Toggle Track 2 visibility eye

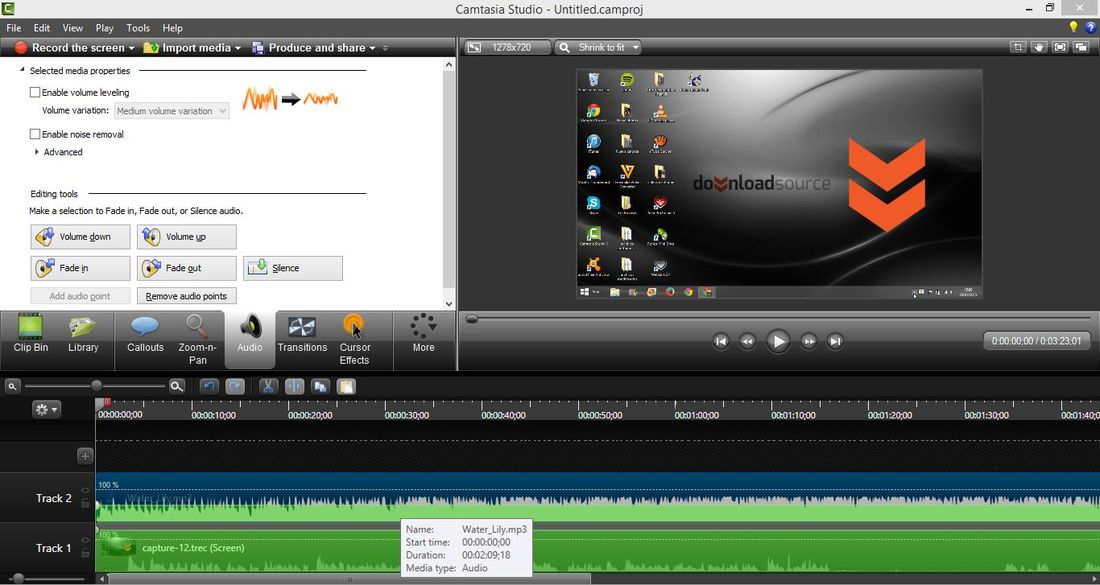tap(86, 490)
